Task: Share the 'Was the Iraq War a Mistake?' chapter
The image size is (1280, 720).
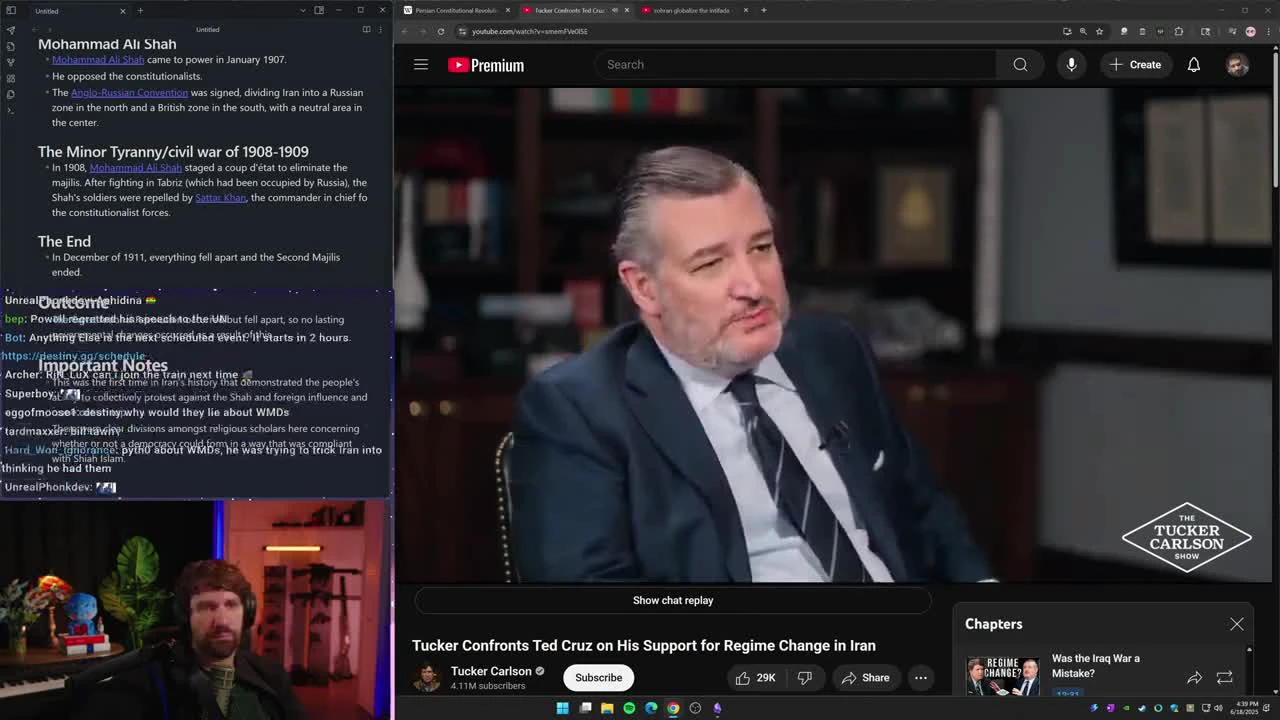Action: pos(1194,678)
